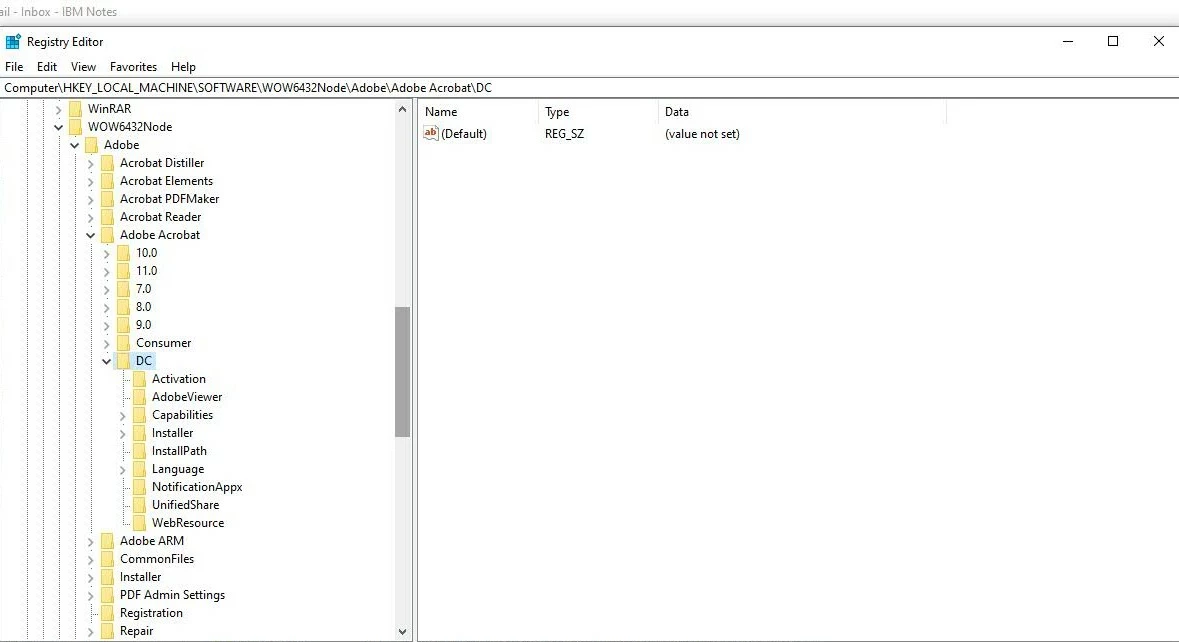Click the DC folder icon
Viewport: 1179px width, 642px height.
coord(123,362)
